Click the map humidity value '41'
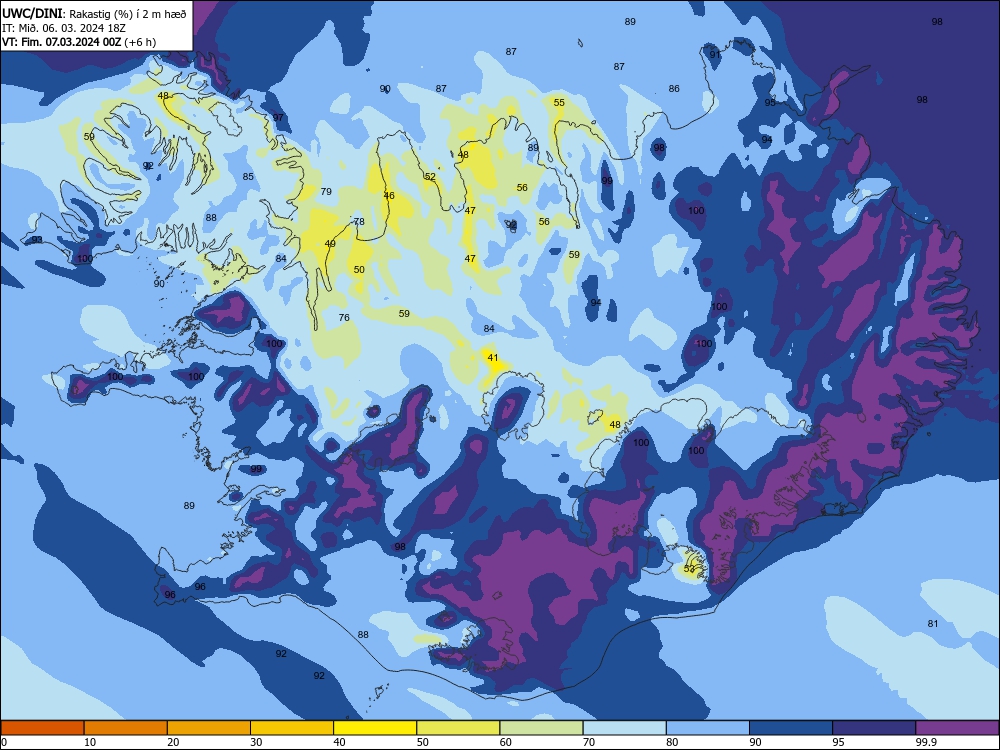 492,358
